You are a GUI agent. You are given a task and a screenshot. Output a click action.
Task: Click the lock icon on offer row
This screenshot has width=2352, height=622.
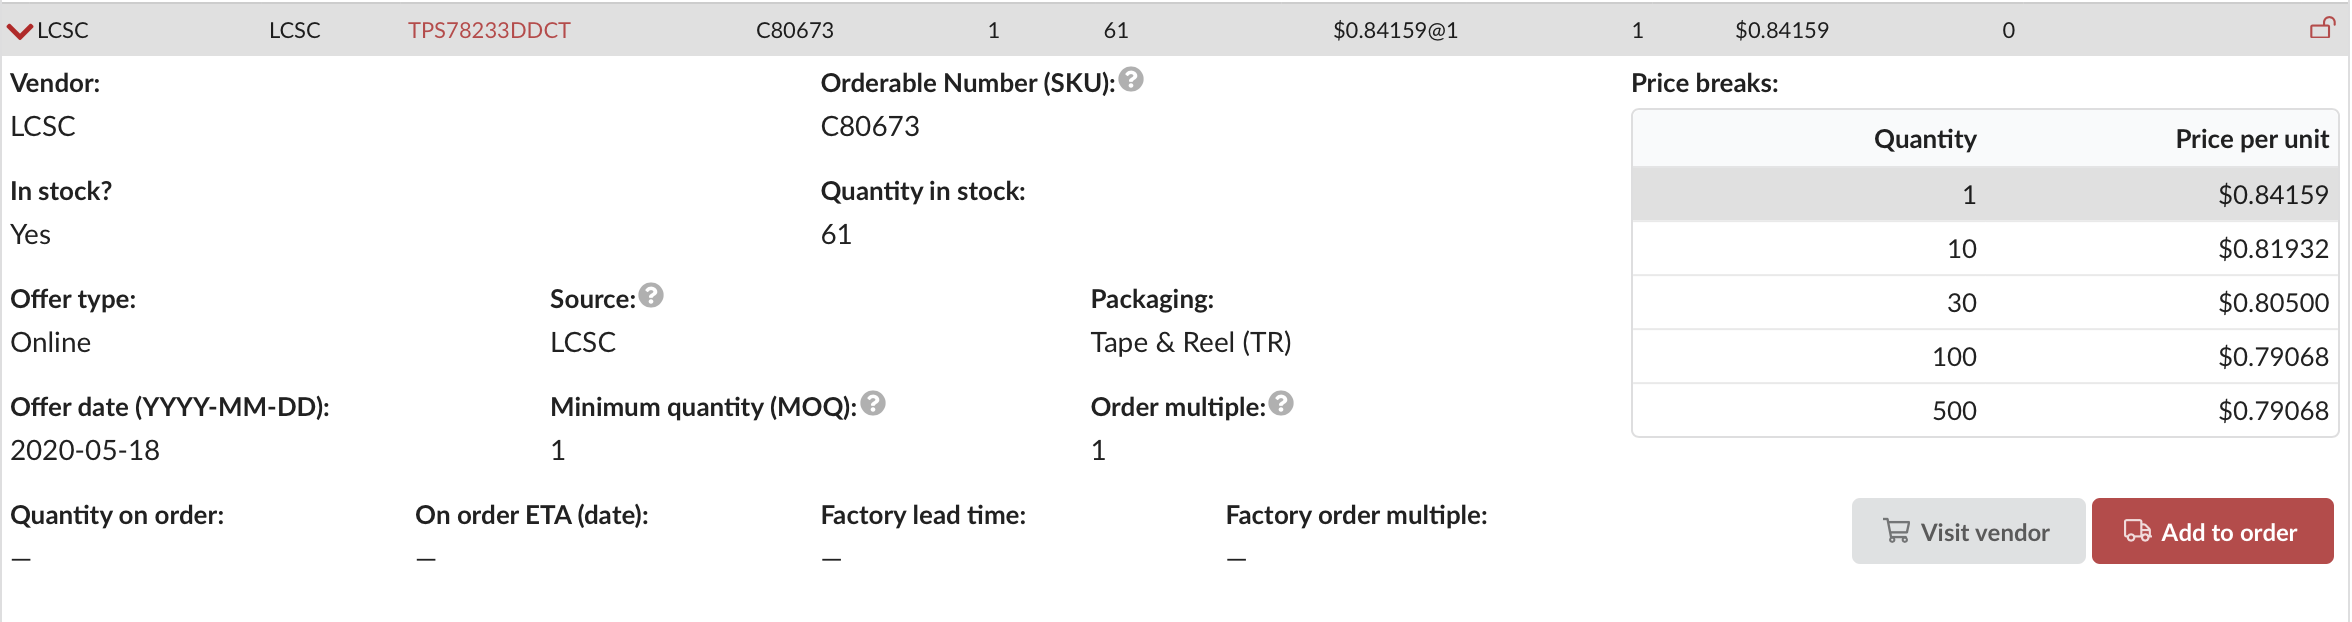[2322, 29]
